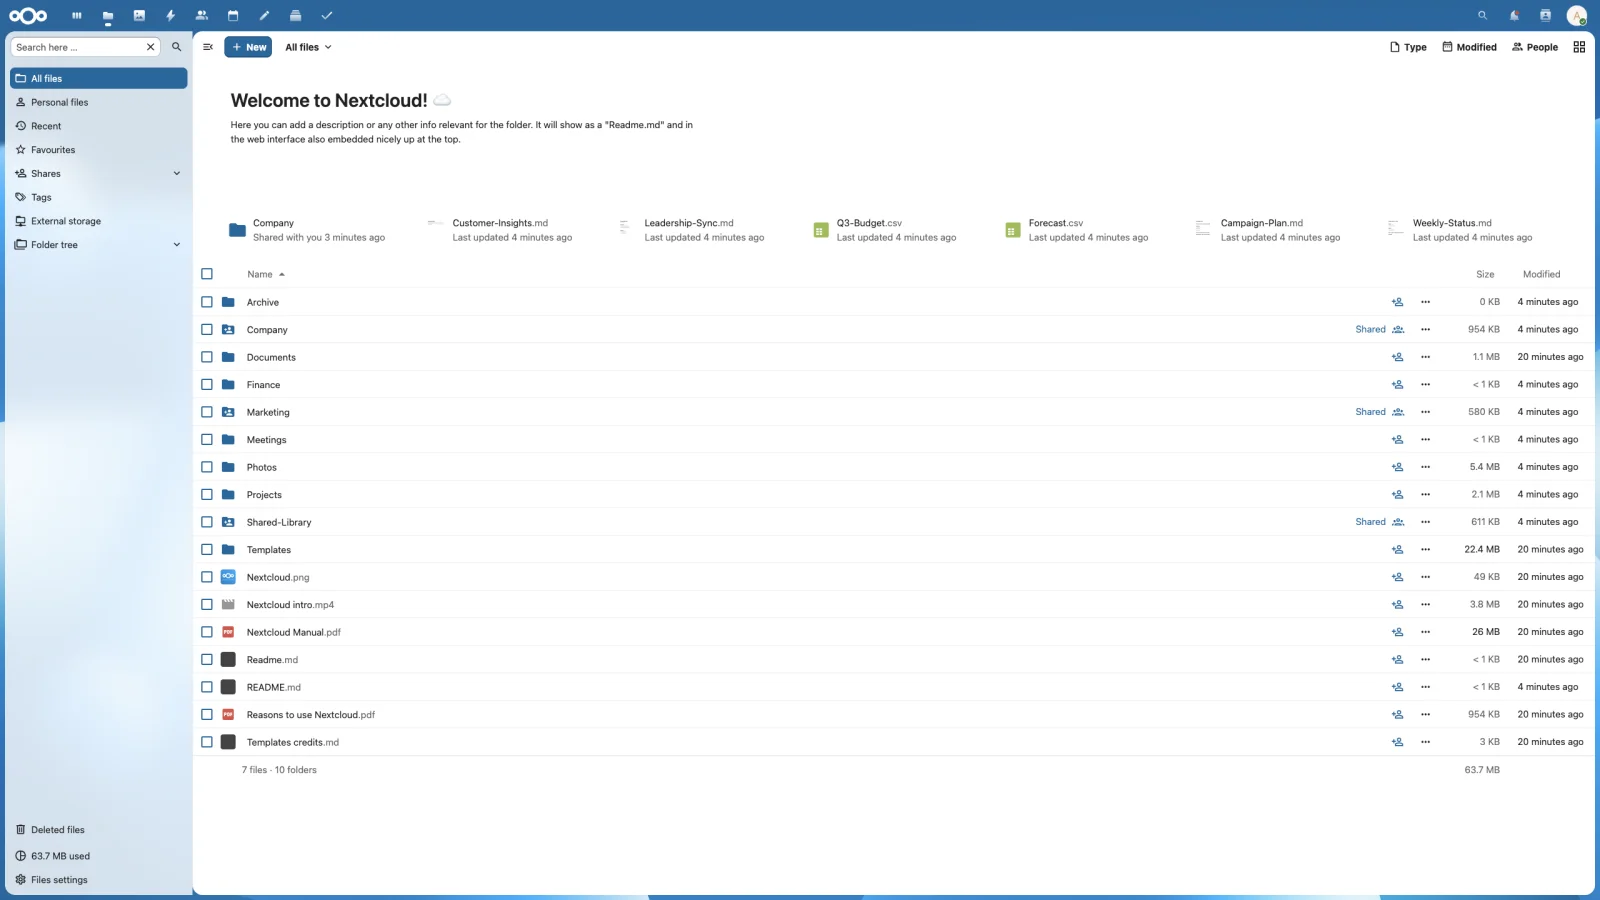Screen dimensions: 1600x900
Task: Open actions menu for Nextcloud.png
Action: [1425, 577]
